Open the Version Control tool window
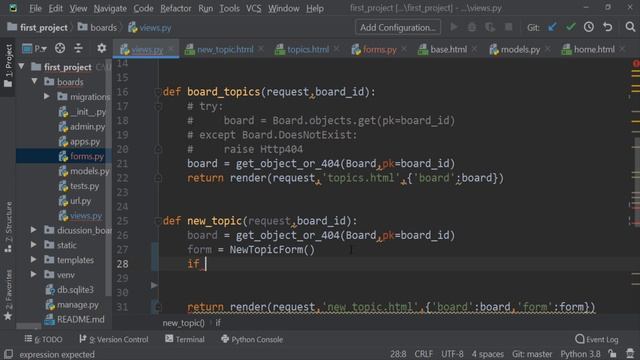Screen dimensions: 640x360 [114, 339]
